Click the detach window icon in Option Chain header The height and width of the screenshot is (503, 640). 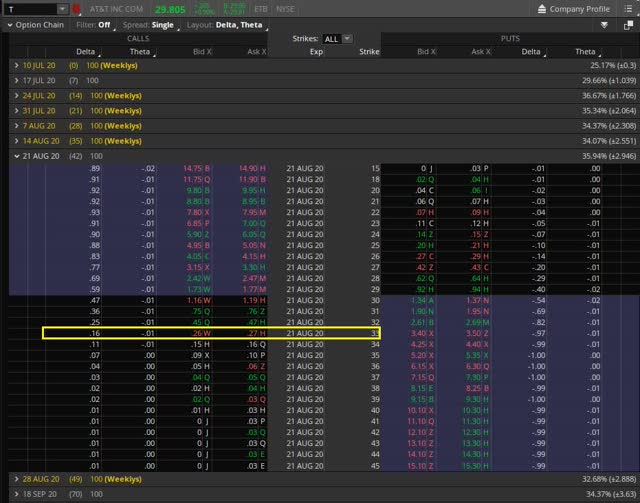(x=628, y=25)
